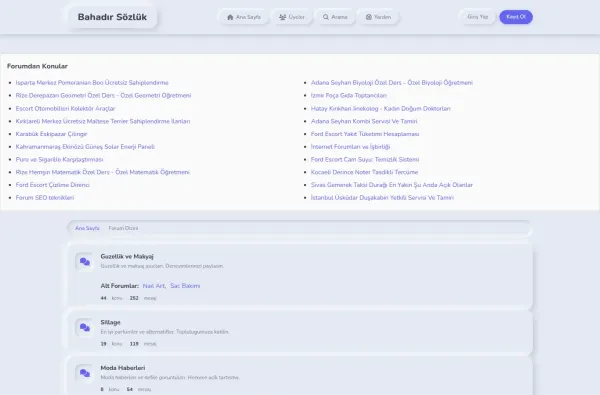600x395 pixels.
Task: Open Adana Seyhan Kombi Servisi topic
Action: pyautogui.click(x=364, y=121)
